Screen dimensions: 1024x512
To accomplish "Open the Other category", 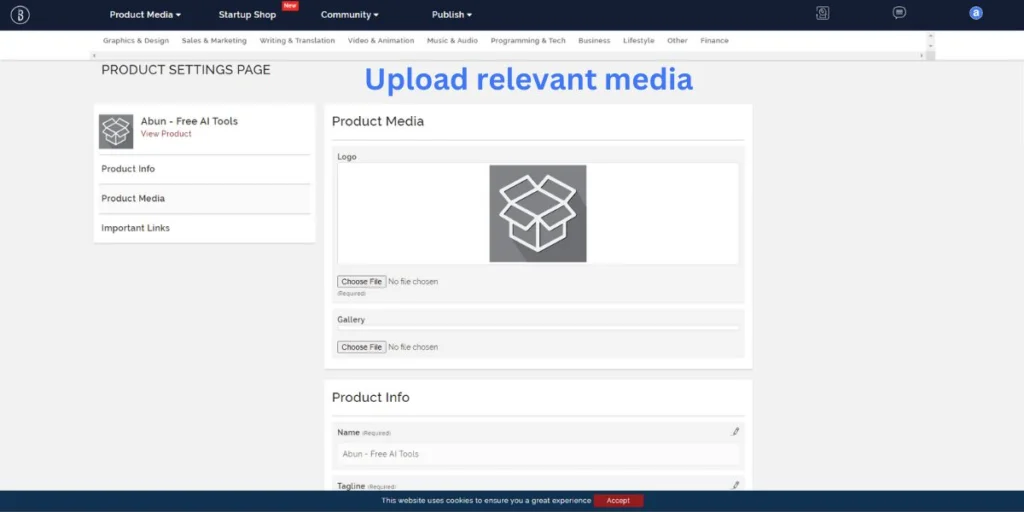I will 677,40.
